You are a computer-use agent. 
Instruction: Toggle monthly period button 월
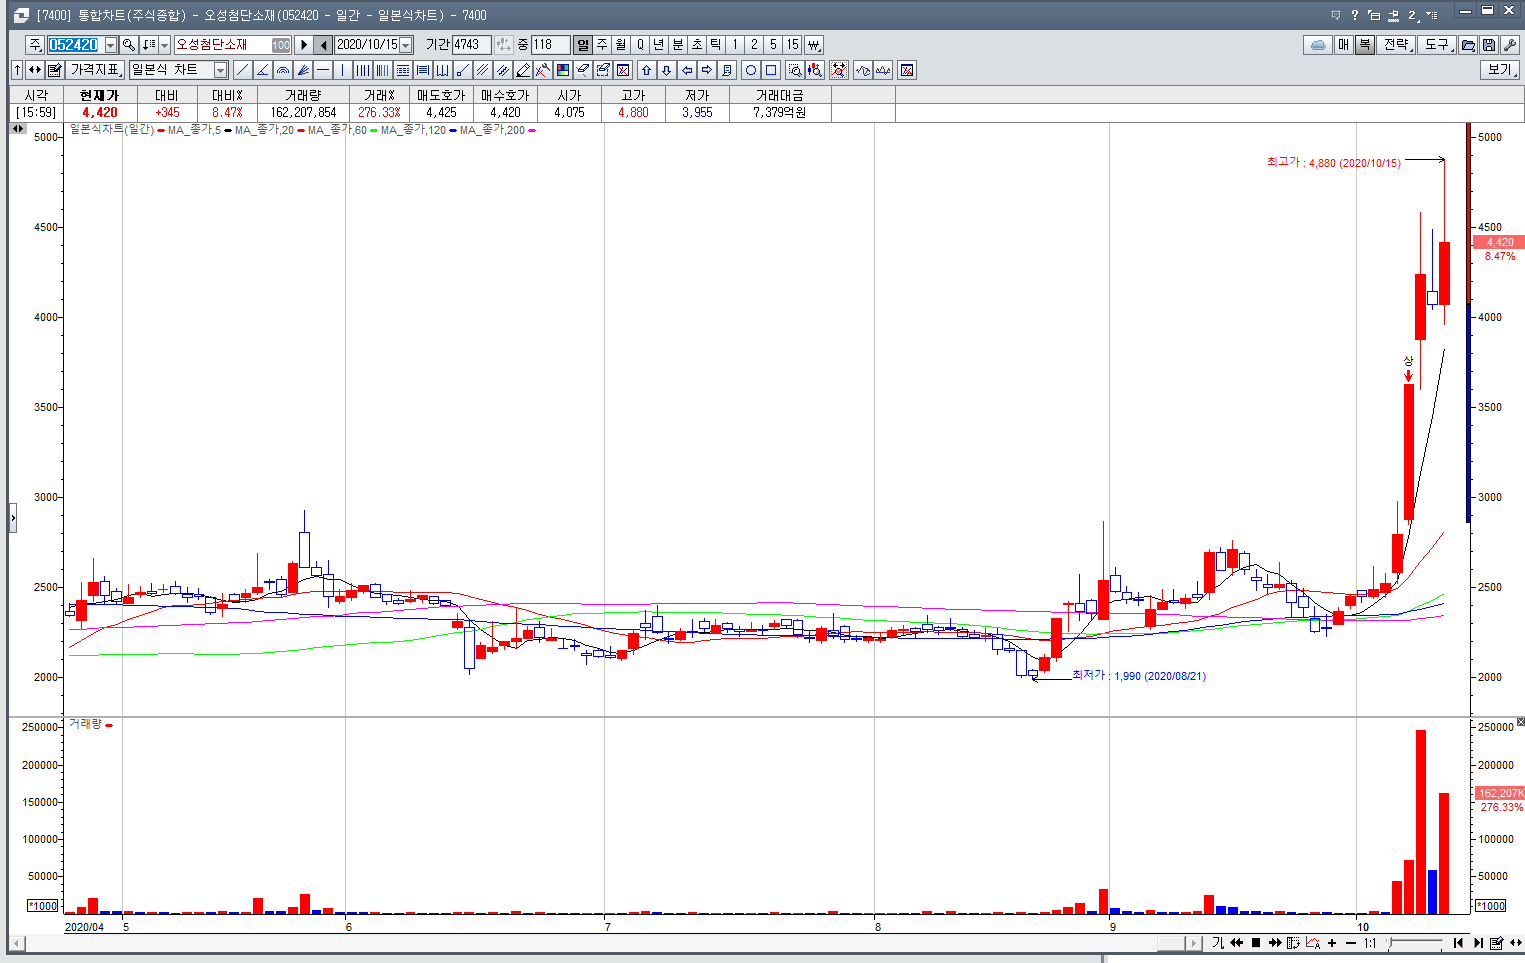pos(621,45)
